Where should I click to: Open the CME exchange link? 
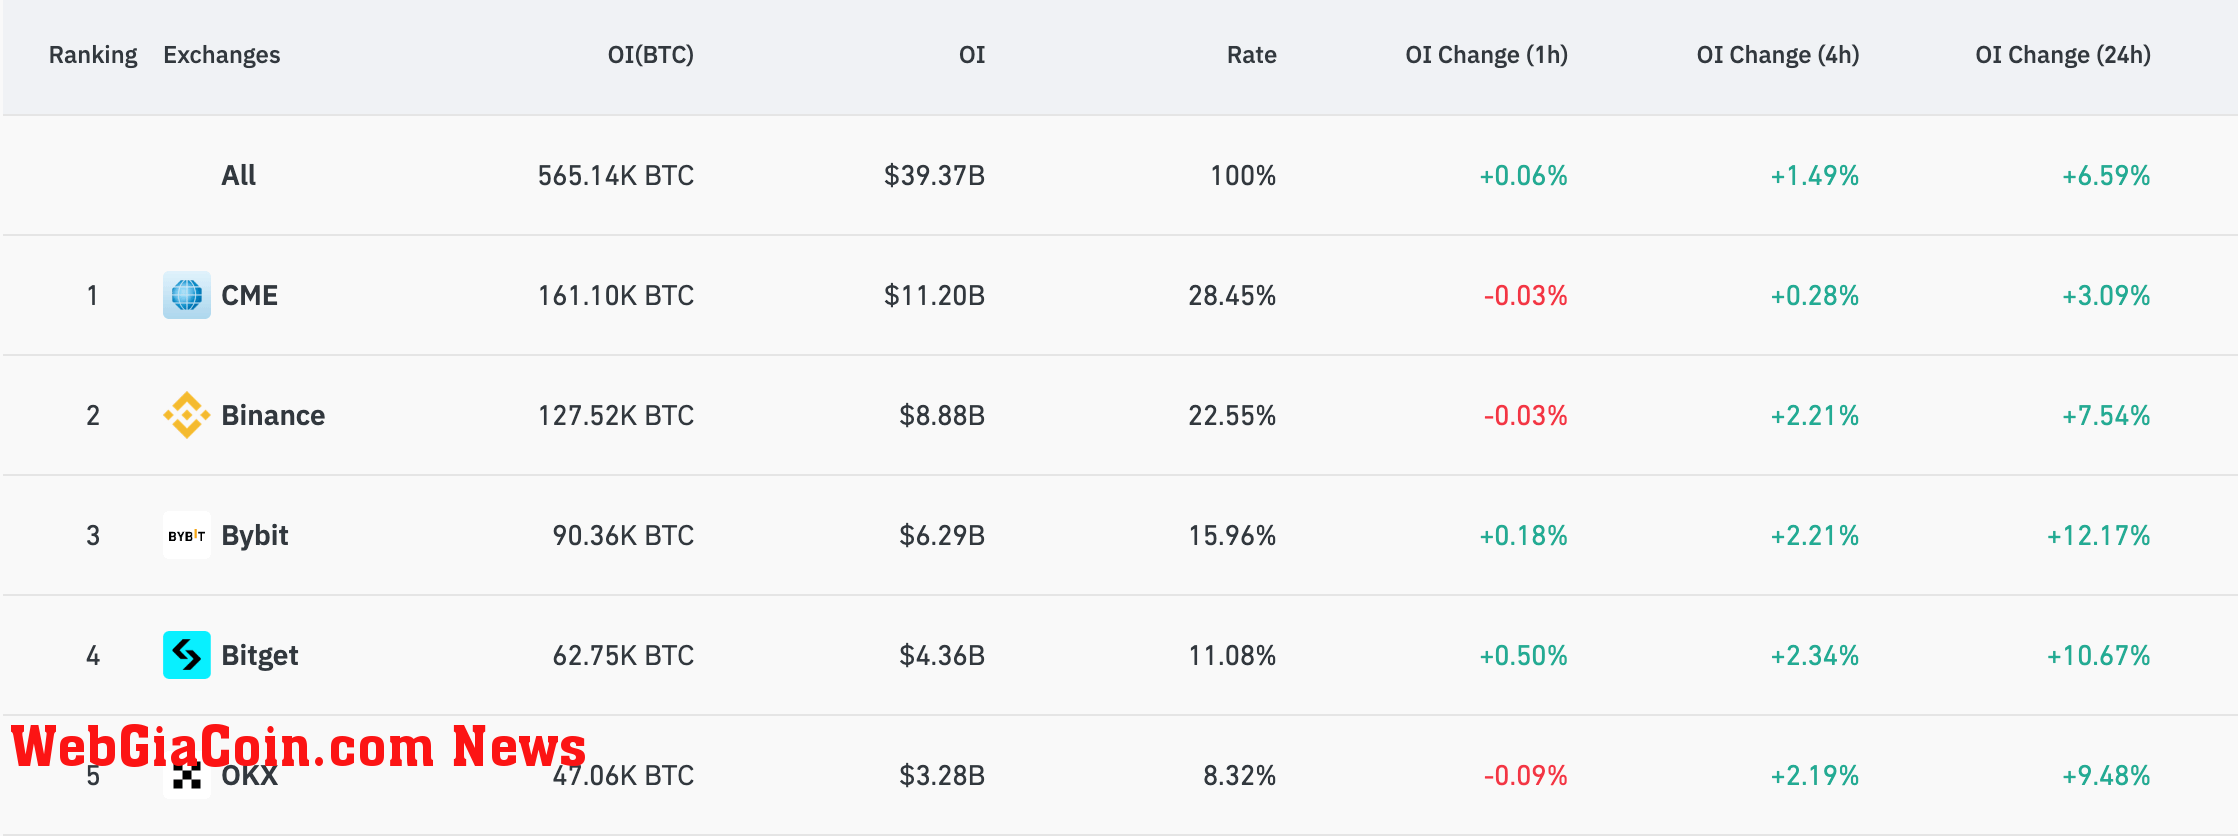(x=250, y=295)
